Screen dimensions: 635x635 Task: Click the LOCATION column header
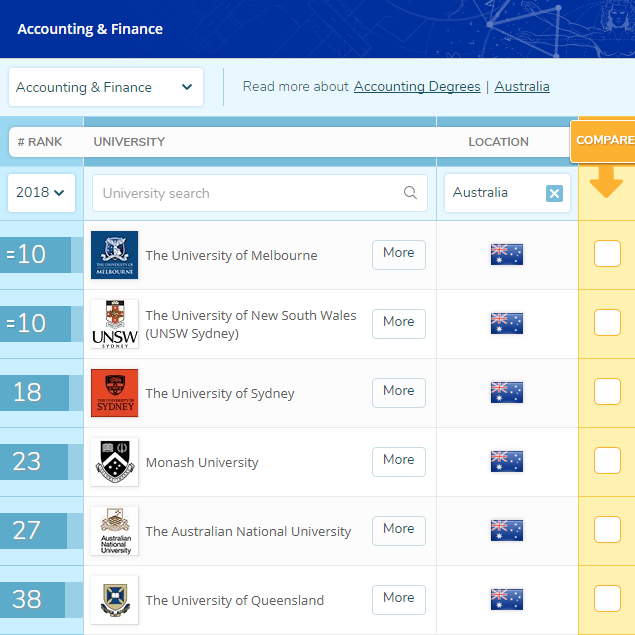click(499, 142)
